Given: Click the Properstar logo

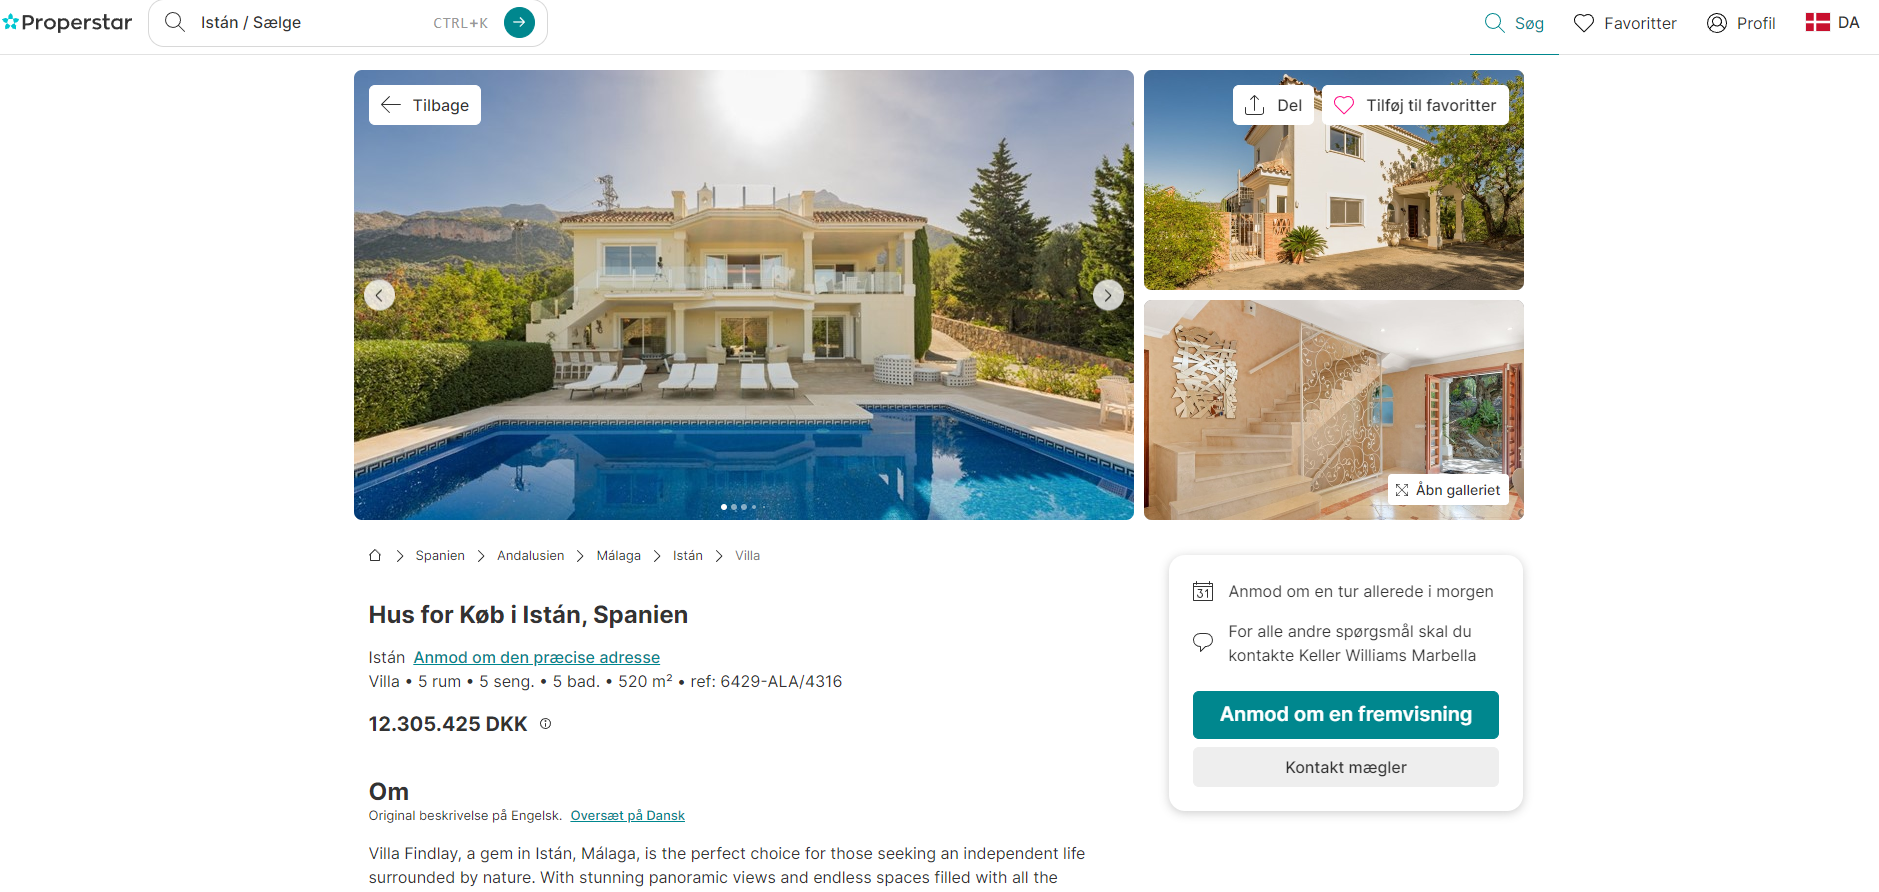Looking at the screenshot, I should (x=67, y=22).
